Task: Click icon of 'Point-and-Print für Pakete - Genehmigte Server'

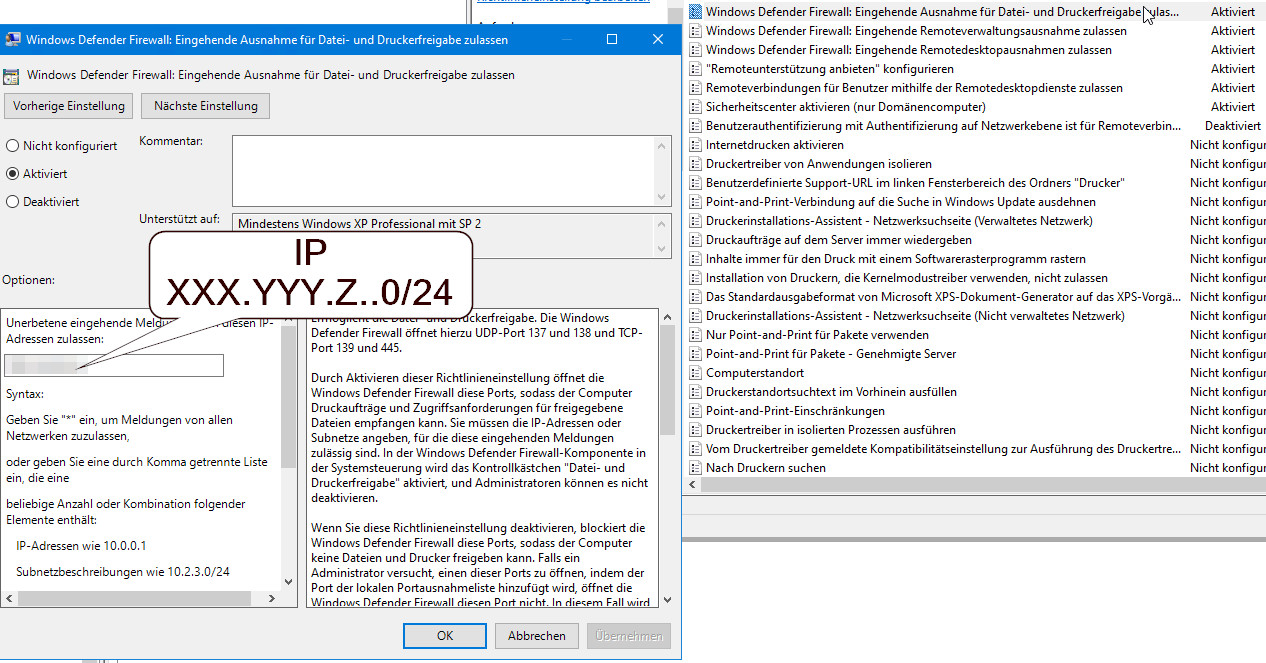Action: [696, 354]
